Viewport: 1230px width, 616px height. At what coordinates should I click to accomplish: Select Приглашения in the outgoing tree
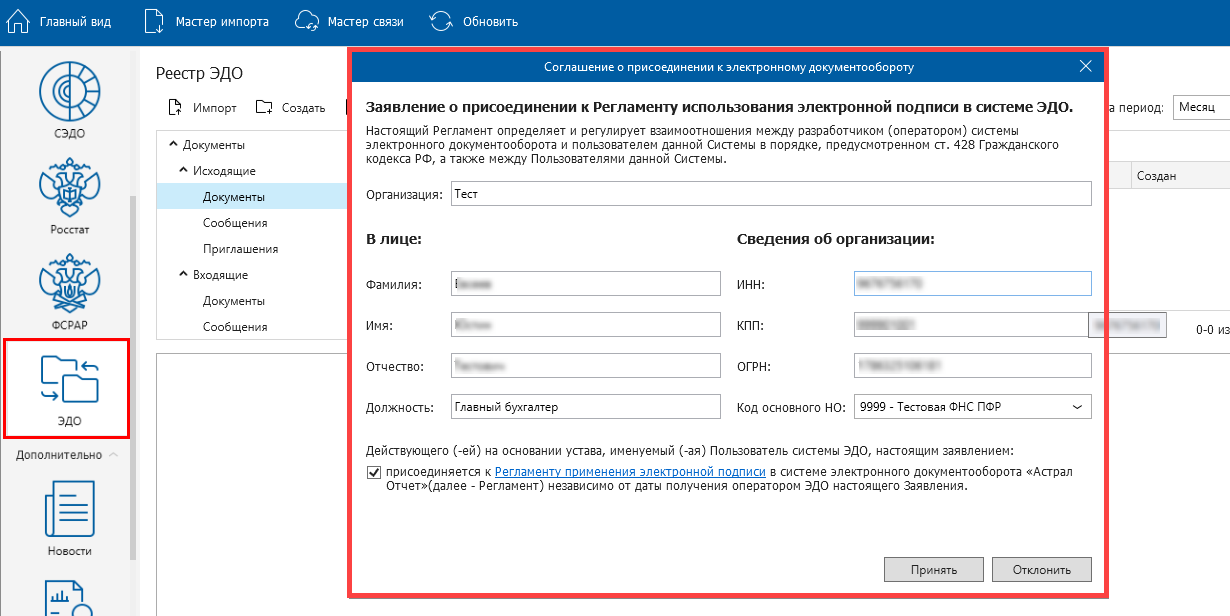[240, 249]
